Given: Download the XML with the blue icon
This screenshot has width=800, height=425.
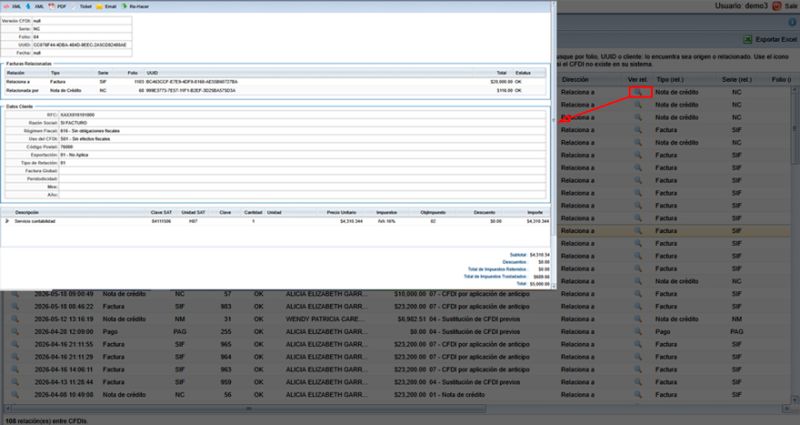Looking at the screenshot, I should [x=35, y=7].
